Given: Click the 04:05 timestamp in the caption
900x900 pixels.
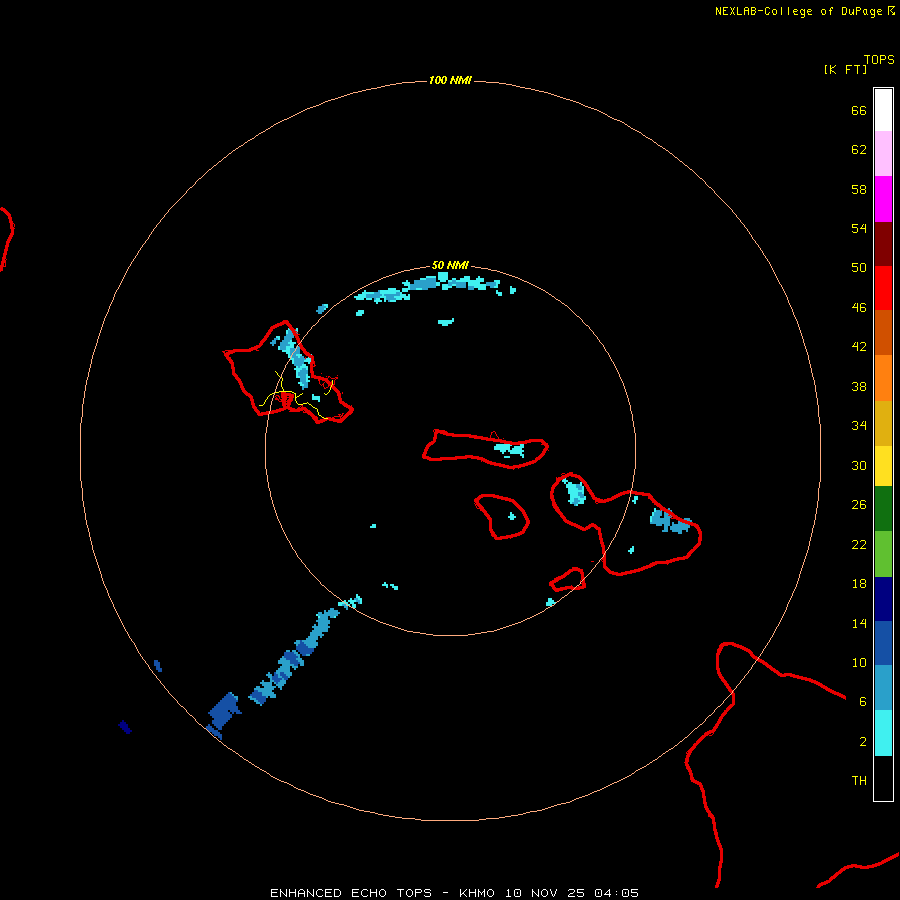Looking at the screenshot, I should point(616,893).
